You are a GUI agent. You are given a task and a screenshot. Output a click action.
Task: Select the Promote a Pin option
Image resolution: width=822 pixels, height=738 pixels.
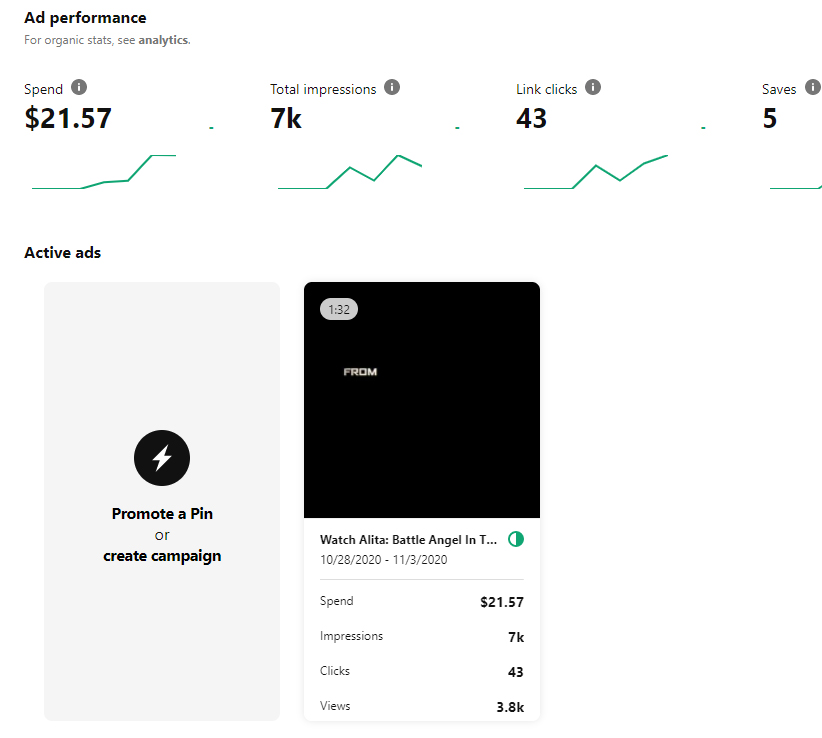click(x=162, y=514)
